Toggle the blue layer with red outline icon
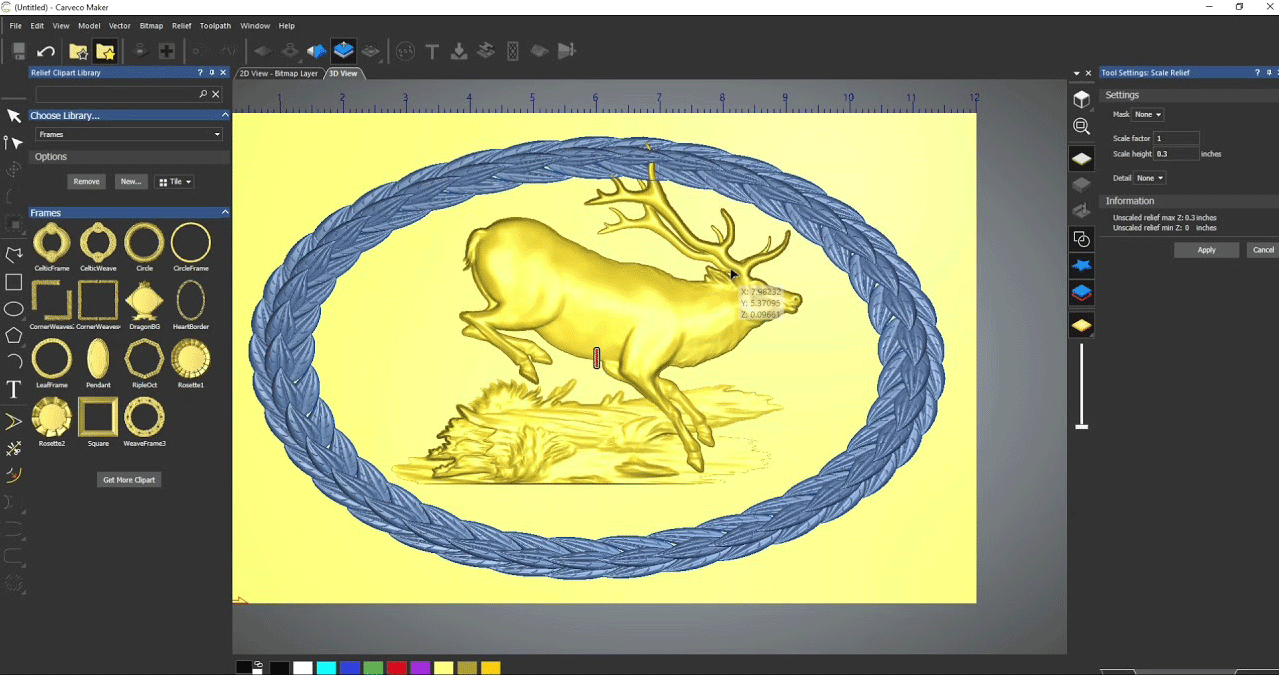 pos(1081,293)
